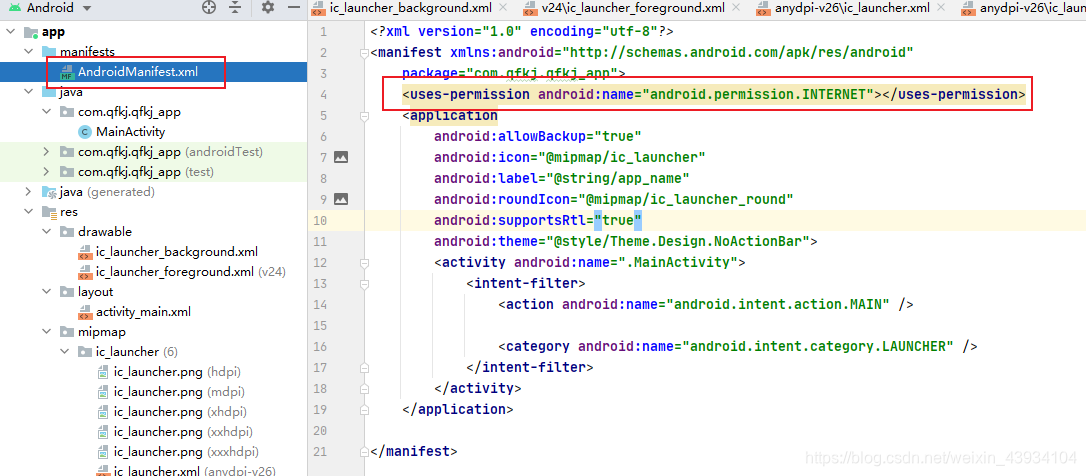Click the gutter image preview icon on line 9
Screen dimensions: 1086x476
(341, 199)
